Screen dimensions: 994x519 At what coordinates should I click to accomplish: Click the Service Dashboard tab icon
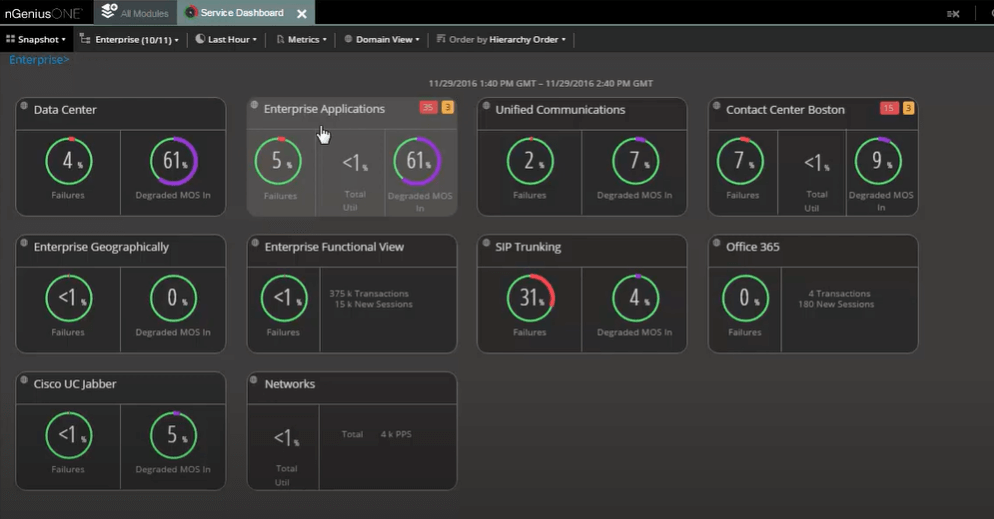(x=191, y=13)
